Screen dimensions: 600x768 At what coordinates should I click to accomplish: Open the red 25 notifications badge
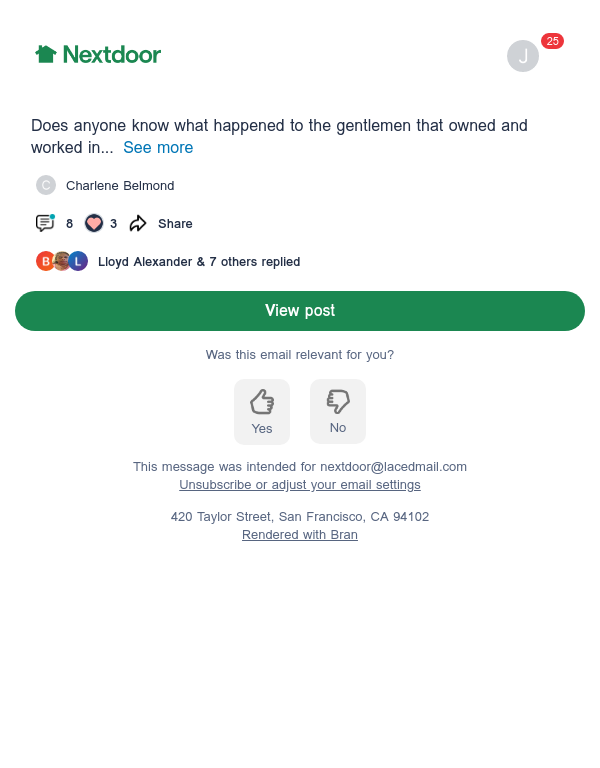coord(552,41)
